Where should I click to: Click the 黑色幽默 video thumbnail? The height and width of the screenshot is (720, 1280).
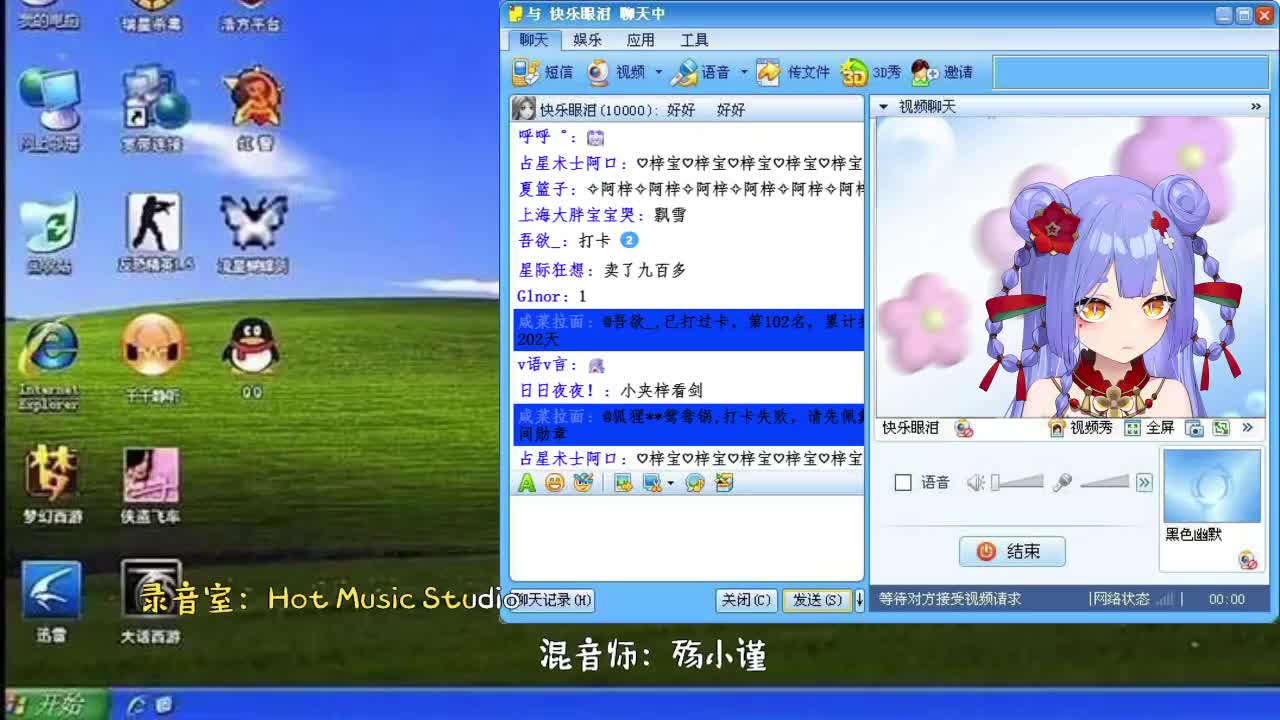[1211, 486]
